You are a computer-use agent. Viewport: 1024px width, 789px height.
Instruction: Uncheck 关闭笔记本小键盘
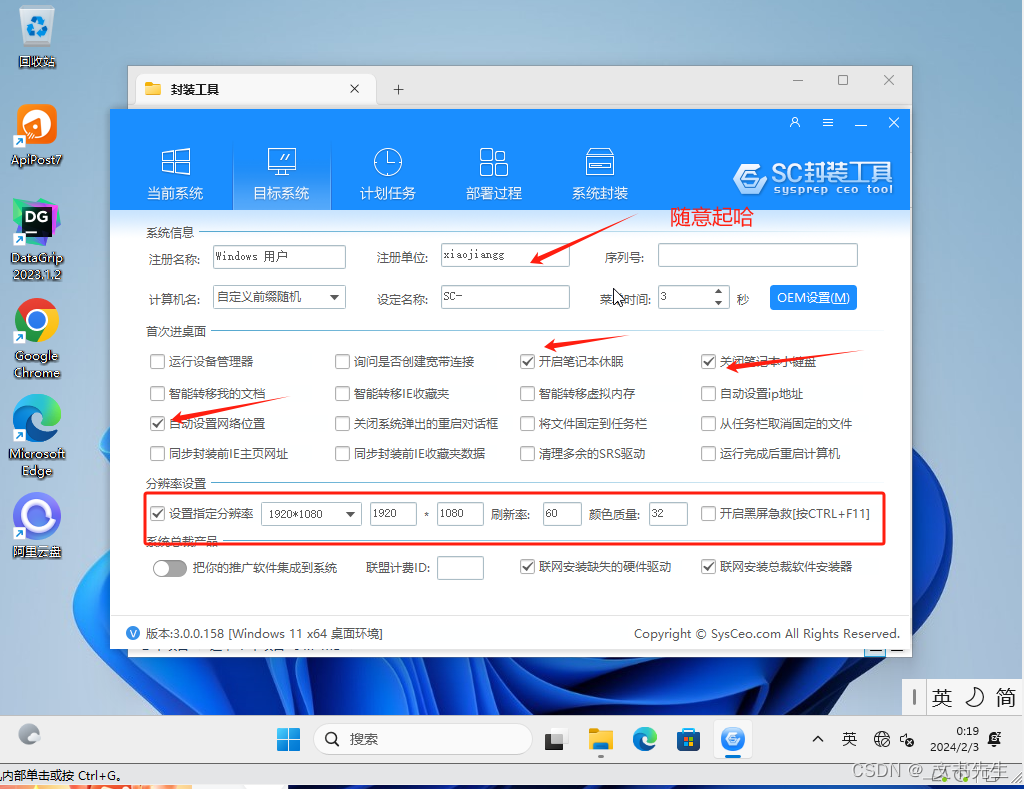(708, 361)
